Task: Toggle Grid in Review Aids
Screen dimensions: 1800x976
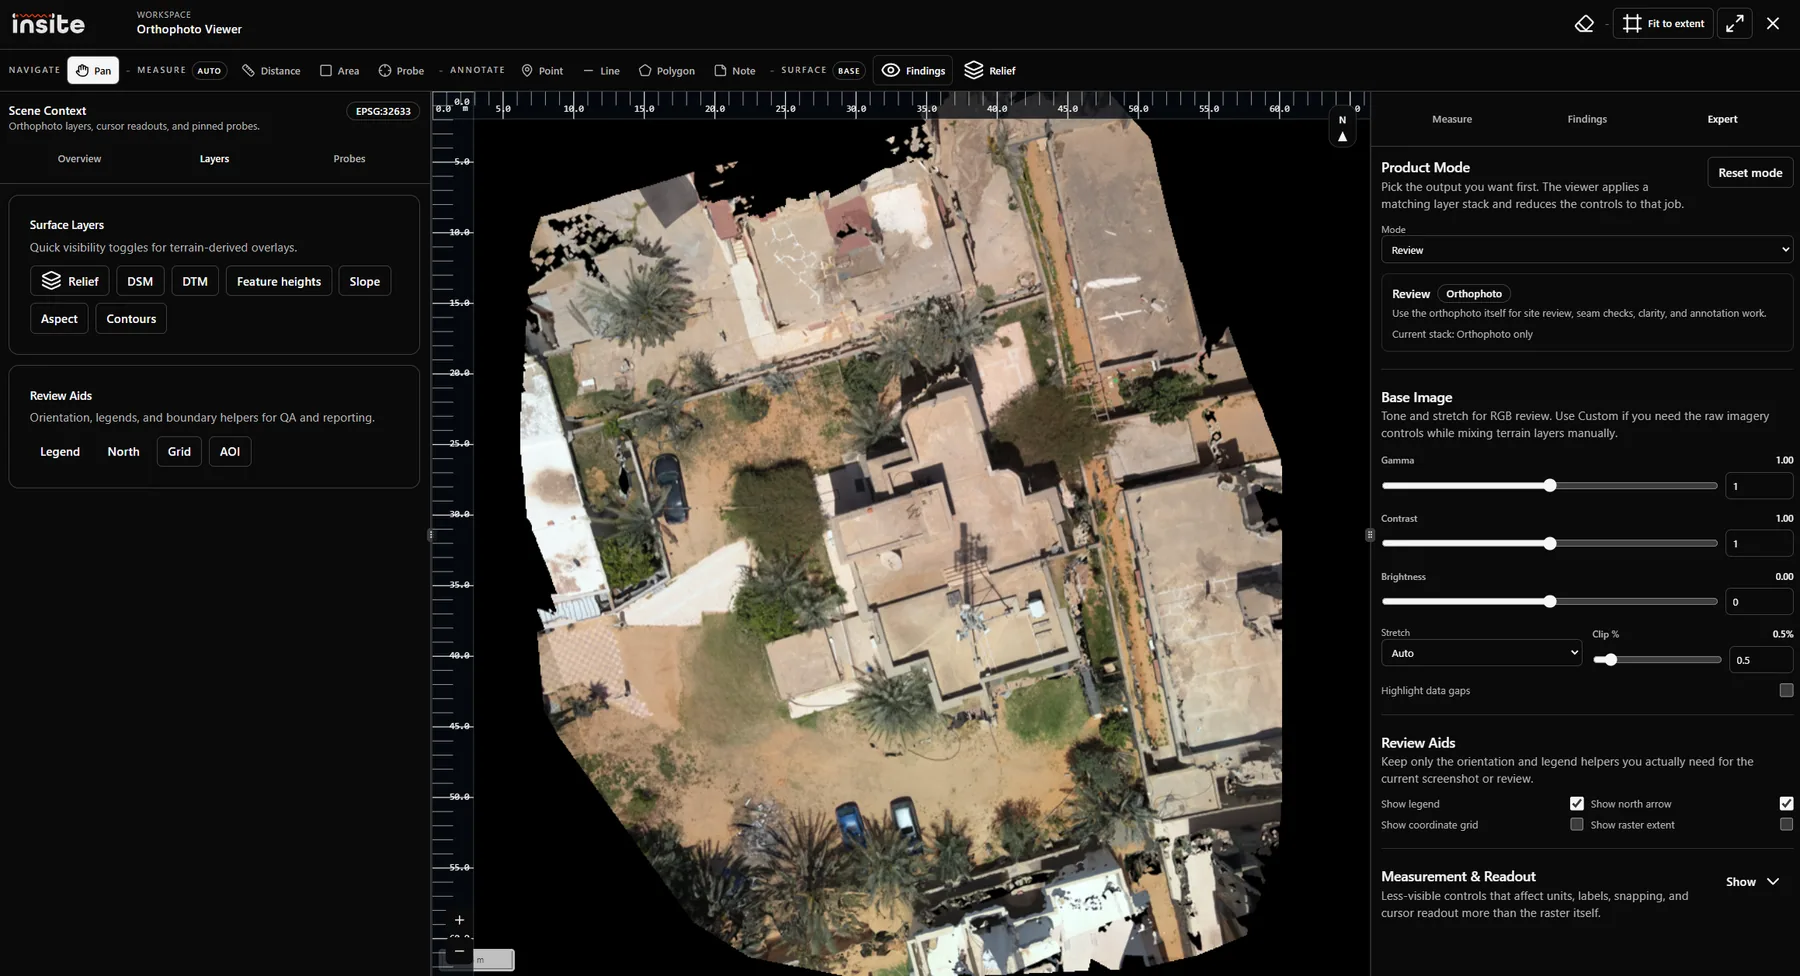Action: click(179, 452)
